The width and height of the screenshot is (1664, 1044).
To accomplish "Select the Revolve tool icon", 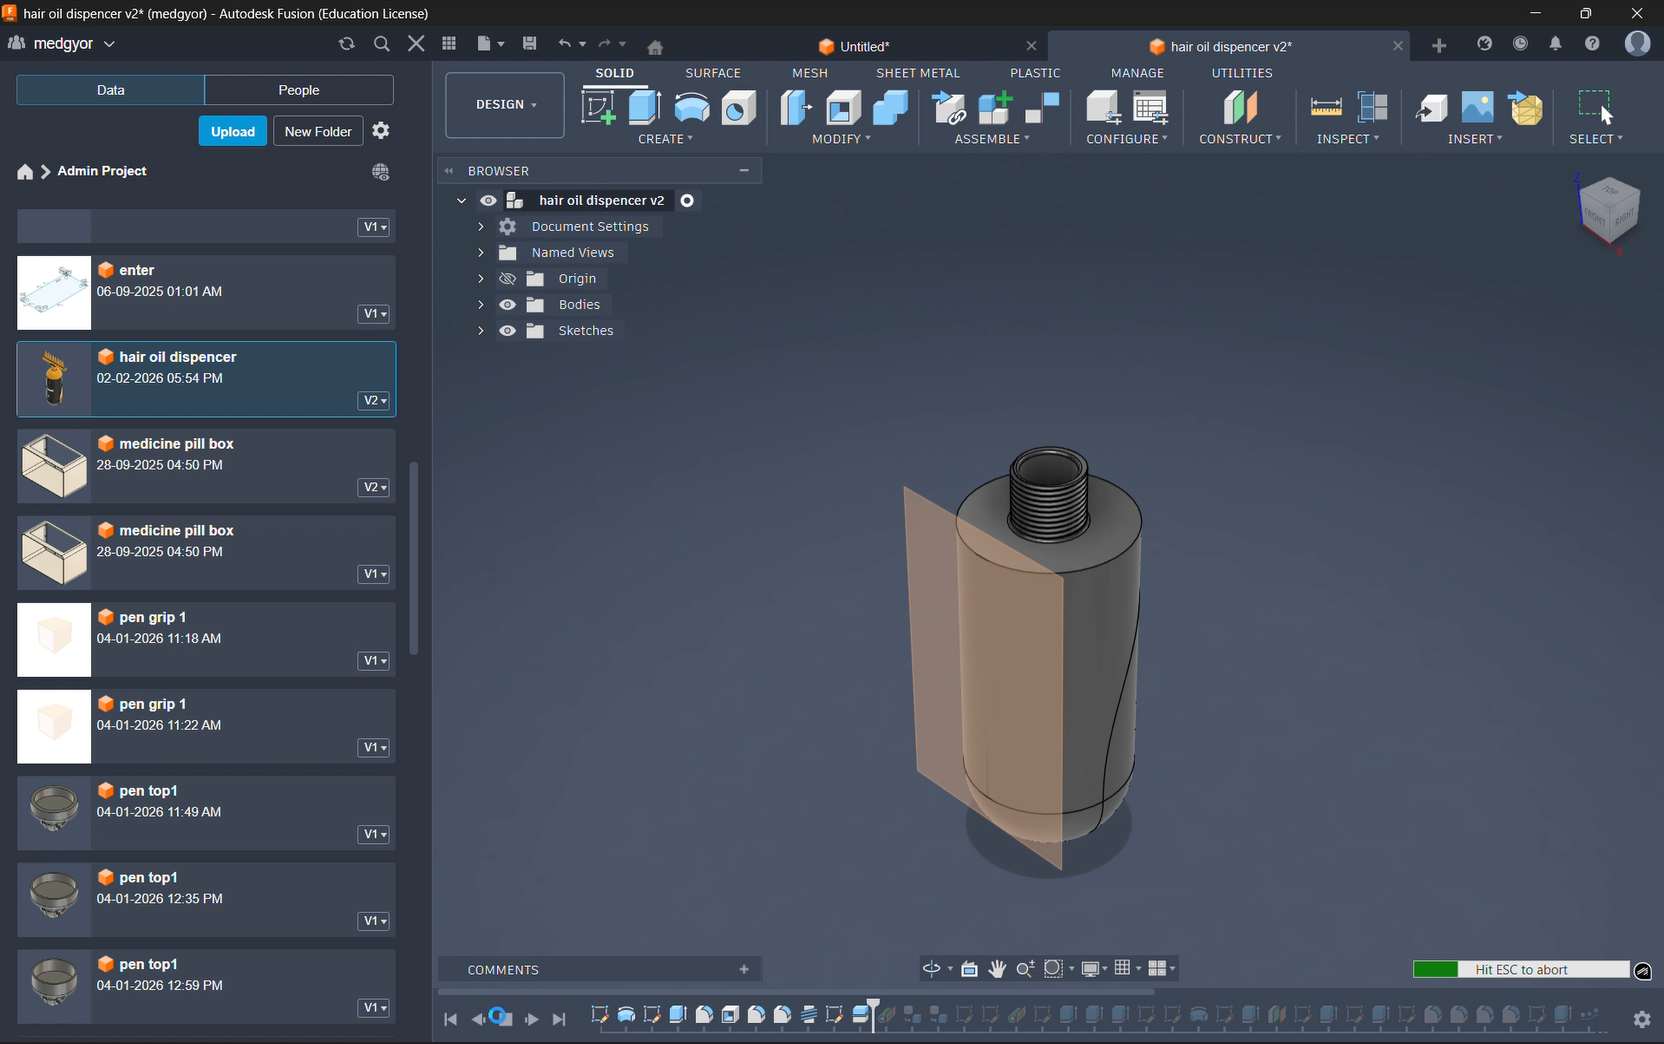I will [692, 108].
